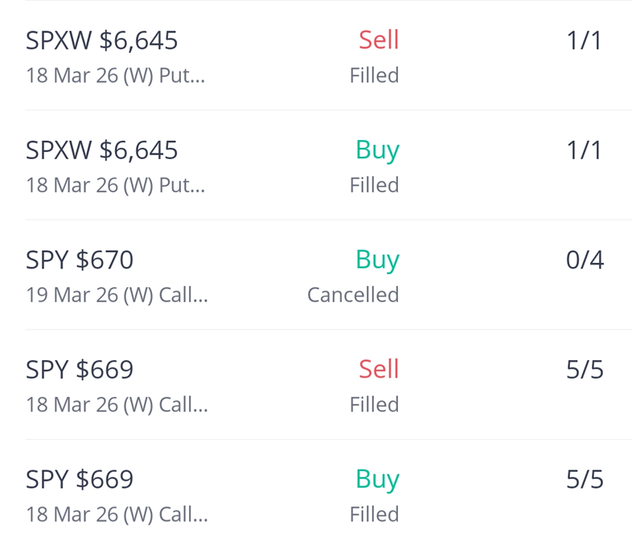Click the Buy label of SPY $670 order

pyautogui.click(x=377, y=260)
